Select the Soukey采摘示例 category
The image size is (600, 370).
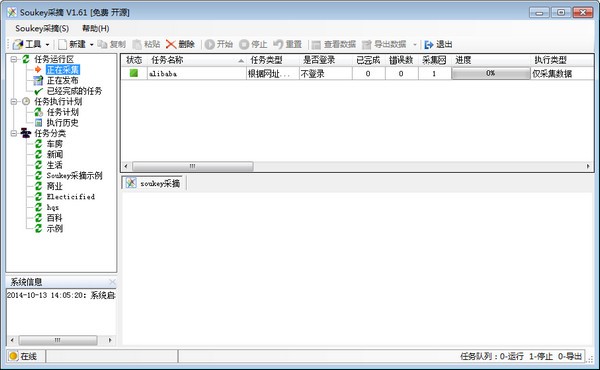point(74,176)
